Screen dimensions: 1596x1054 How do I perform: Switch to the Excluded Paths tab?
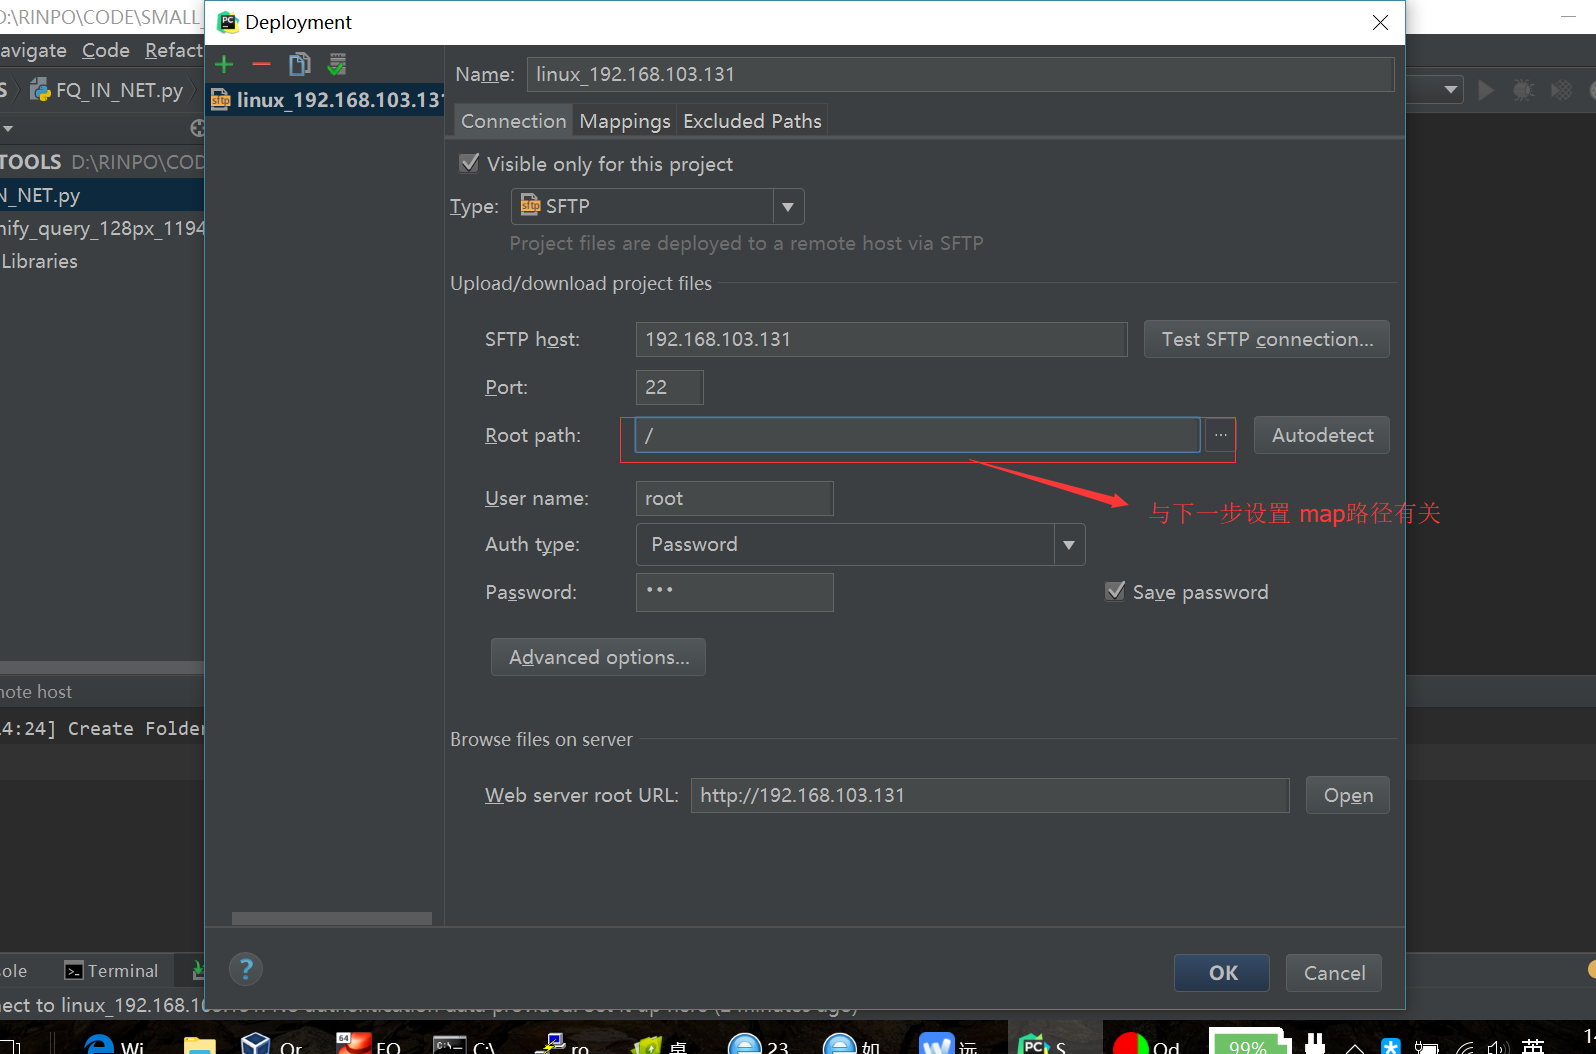coord(752,121)
